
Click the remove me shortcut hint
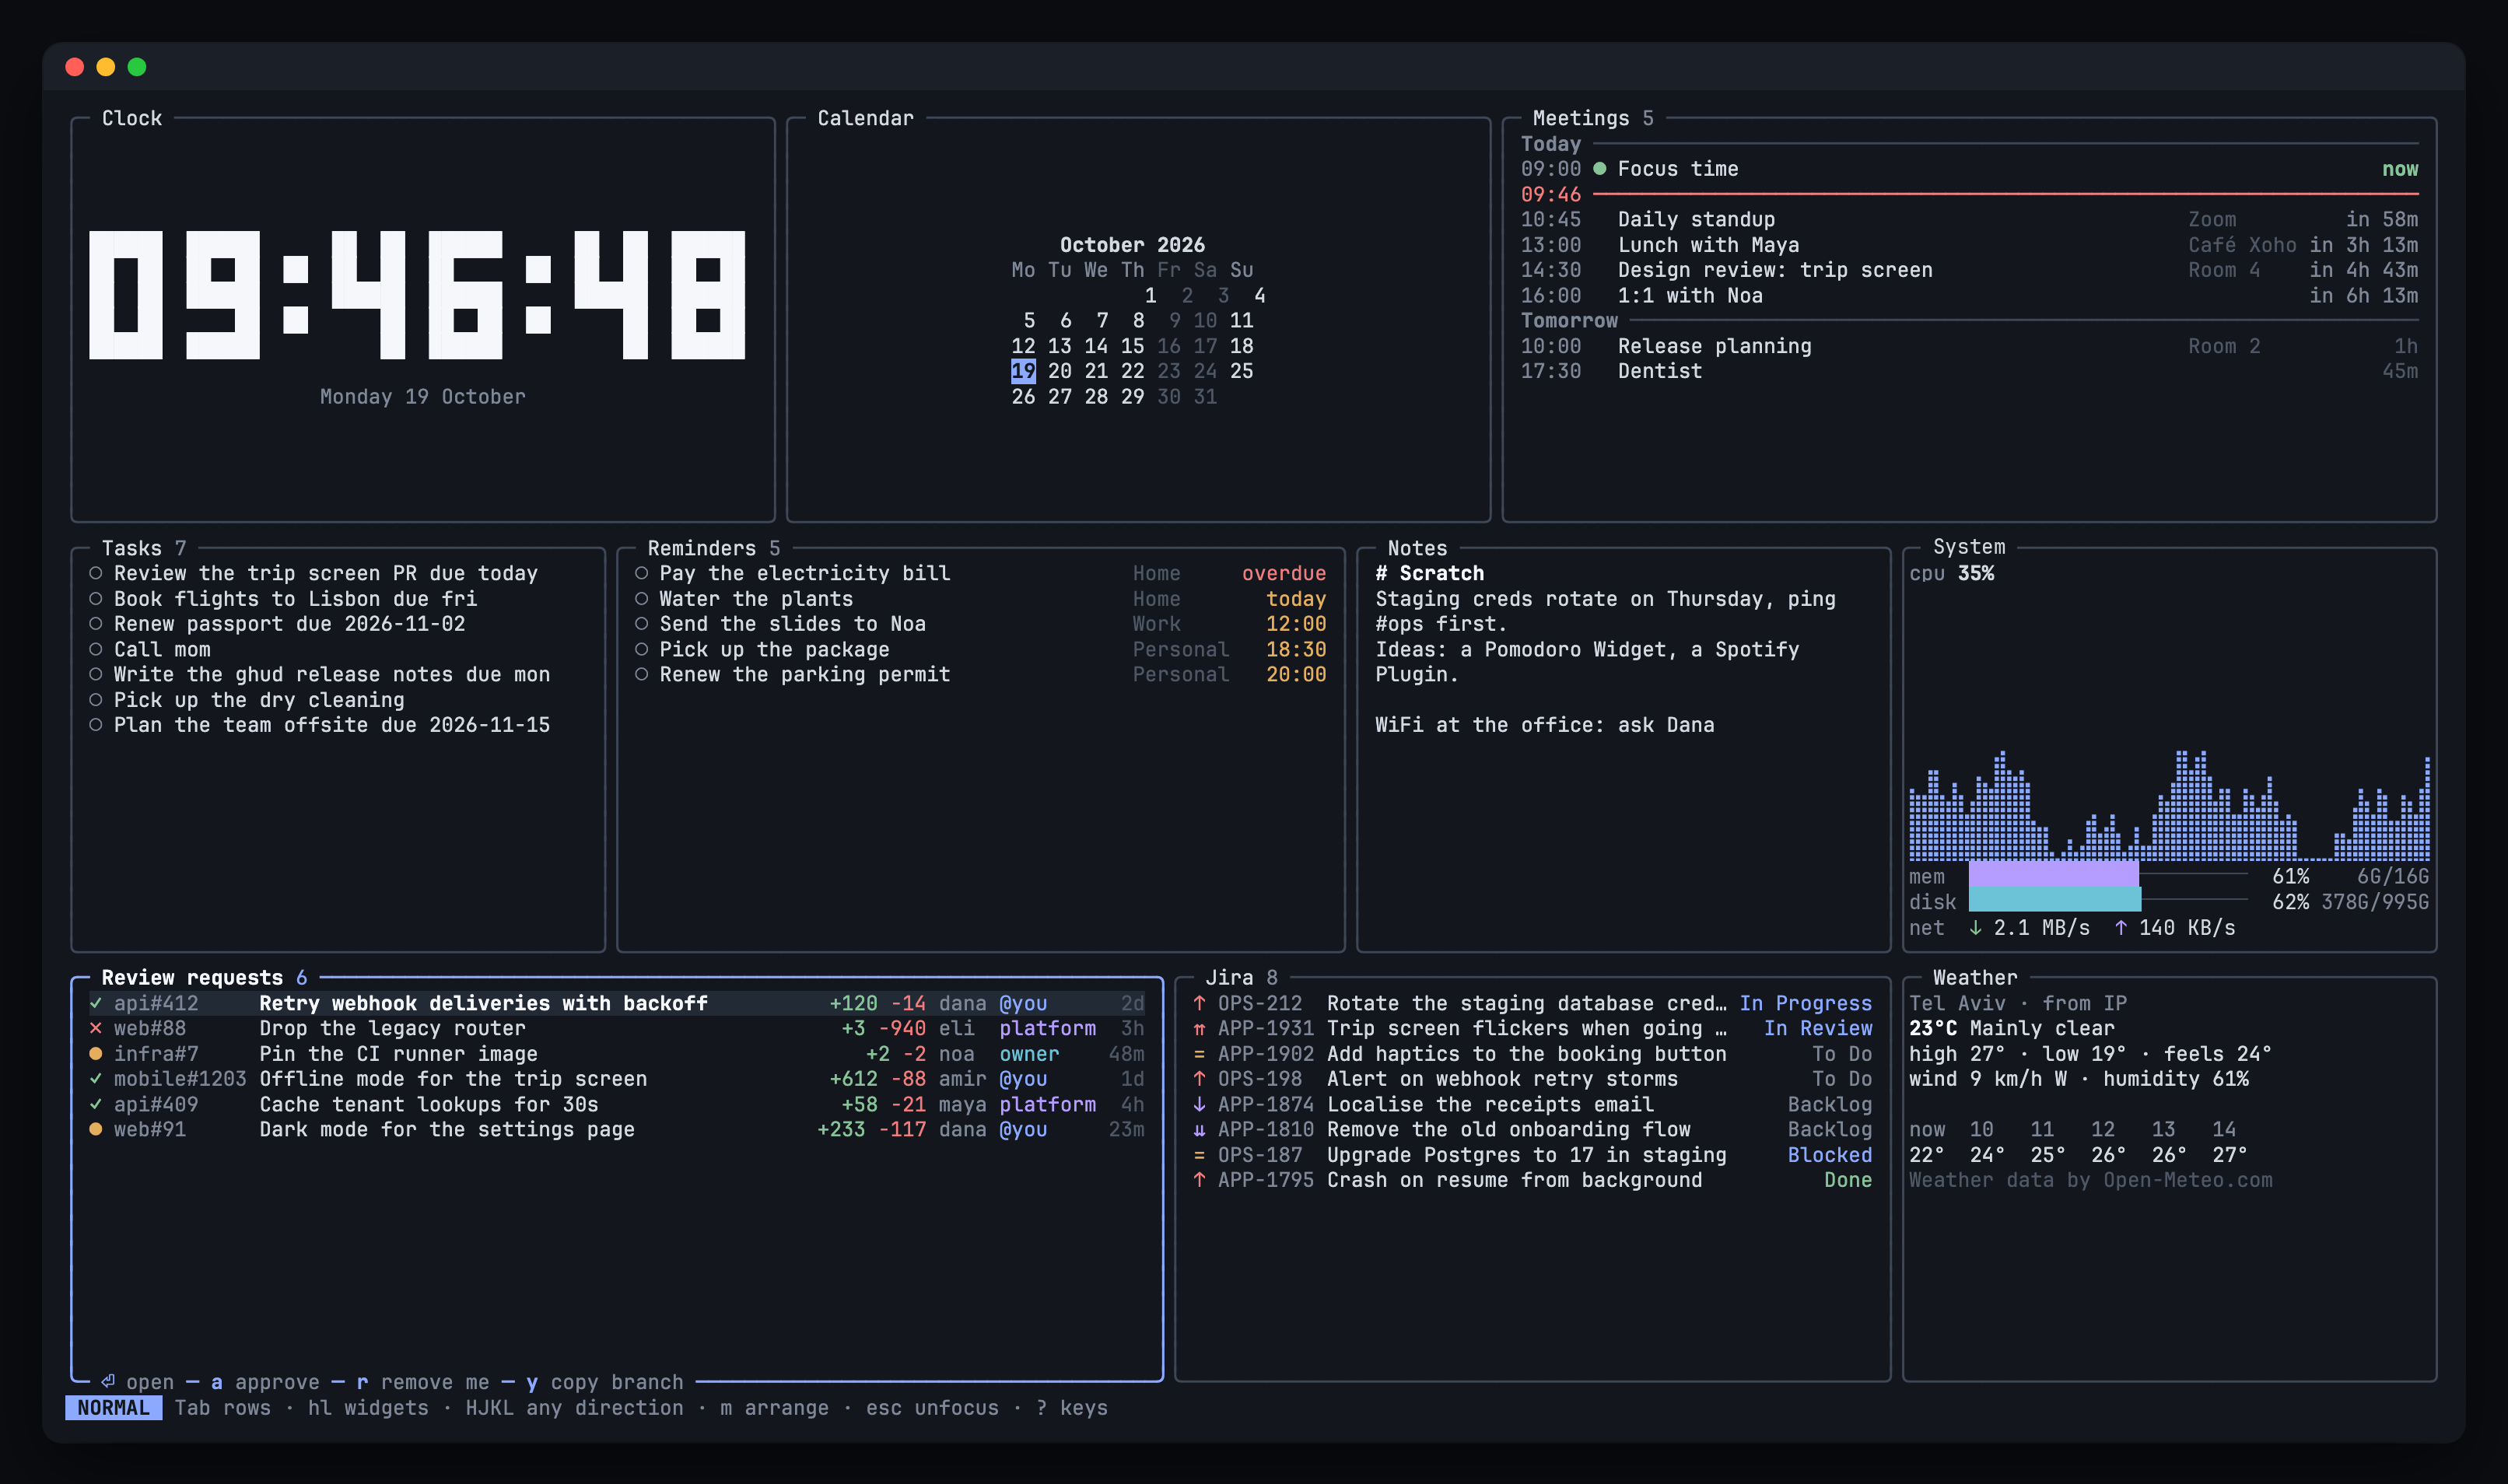[423, 1382]
